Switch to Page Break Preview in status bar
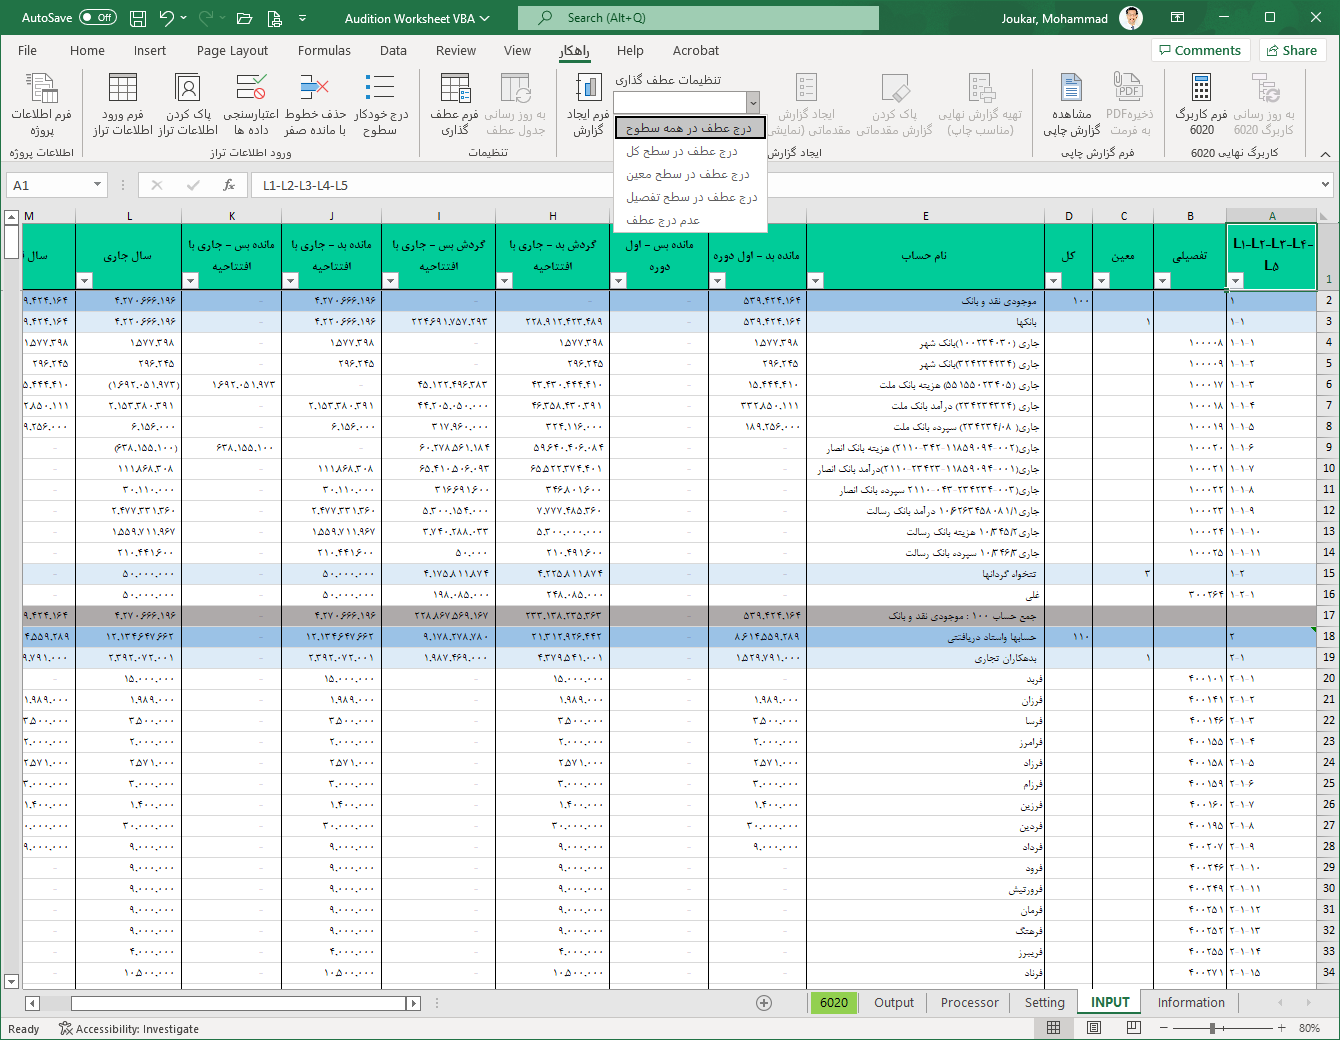Image resolution: width=1340 pixels, height=1040 pixels. click(1133, 1028)
